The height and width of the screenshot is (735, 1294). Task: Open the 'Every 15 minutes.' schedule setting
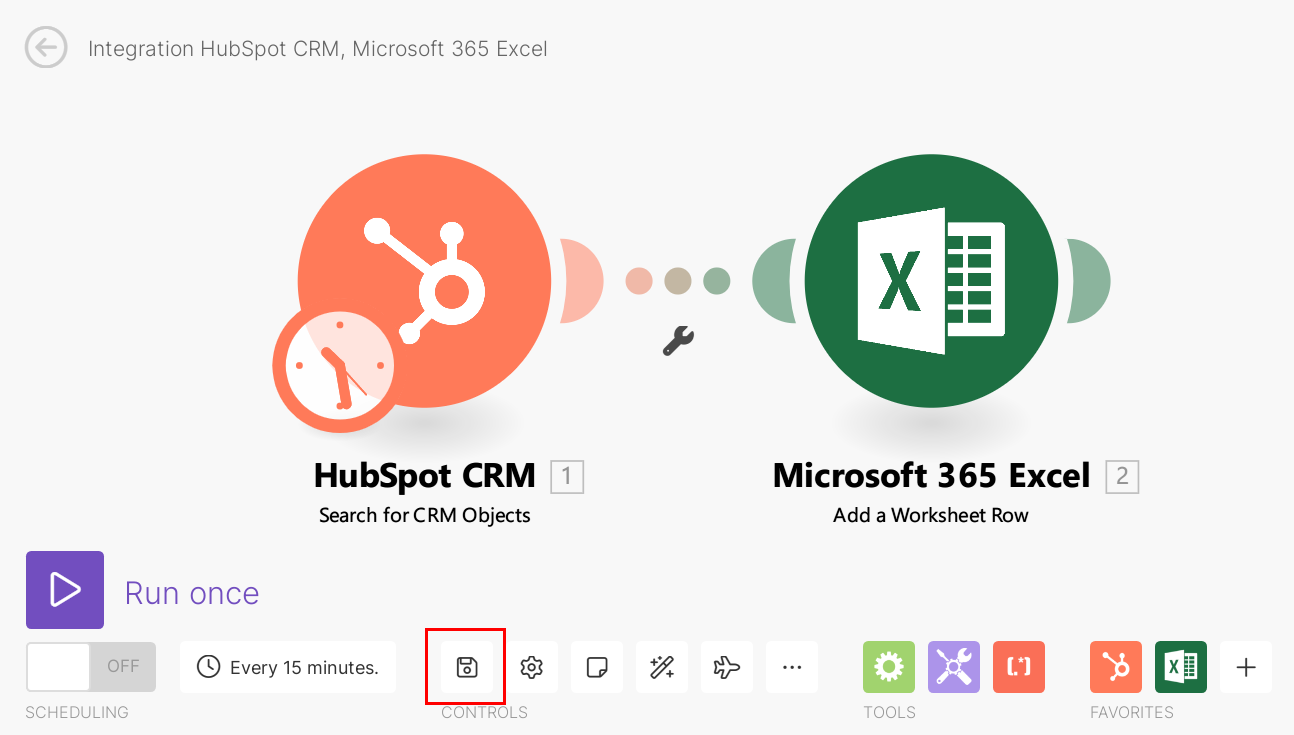[x=288, y=667]
